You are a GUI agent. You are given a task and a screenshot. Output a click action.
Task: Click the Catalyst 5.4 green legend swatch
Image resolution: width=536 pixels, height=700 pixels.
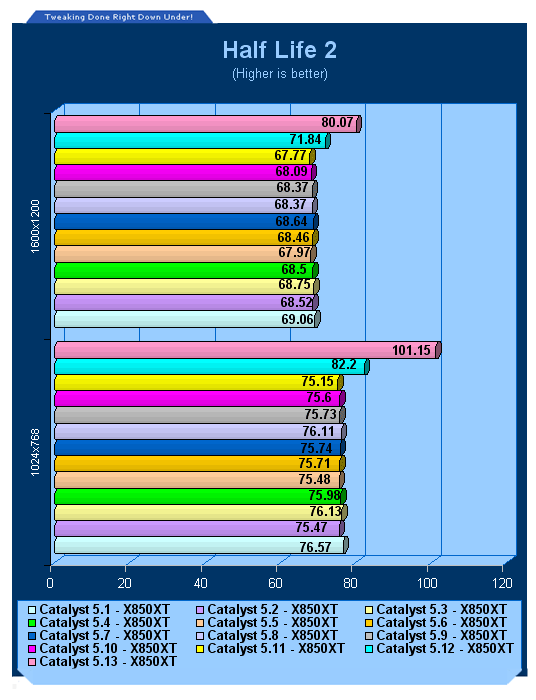click(32, 623)
